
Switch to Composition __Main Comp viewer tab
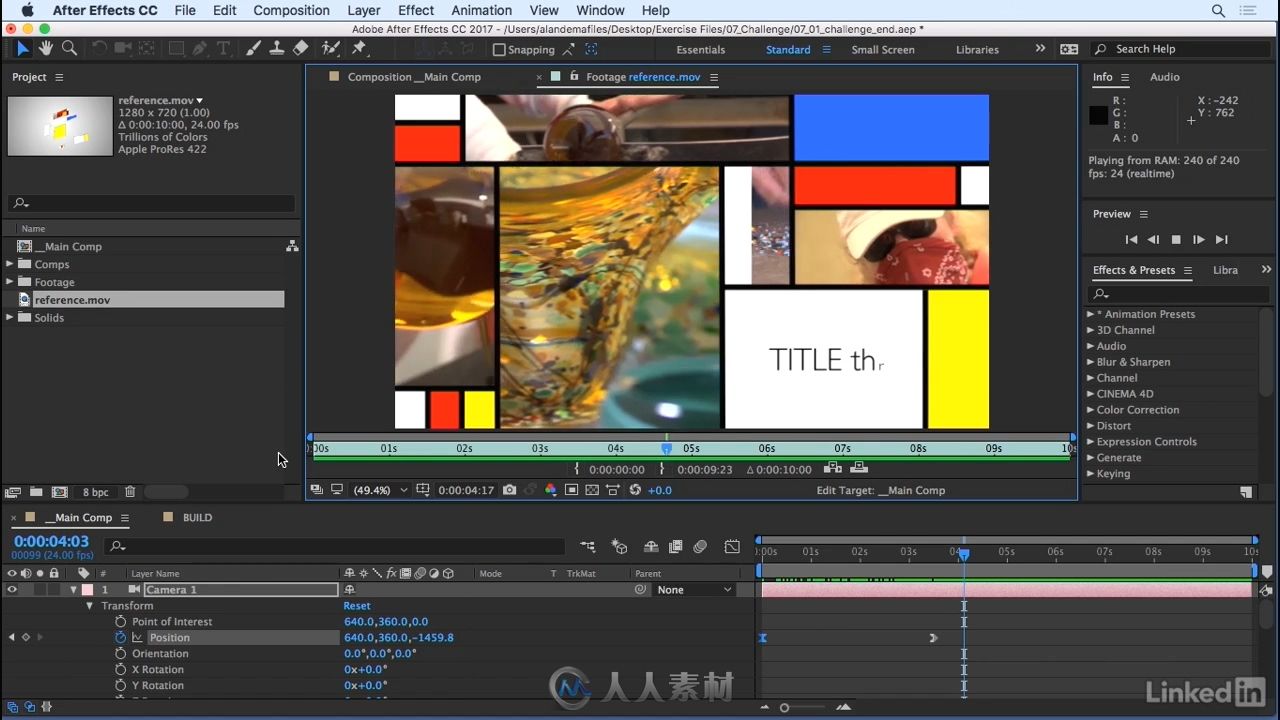414,77
